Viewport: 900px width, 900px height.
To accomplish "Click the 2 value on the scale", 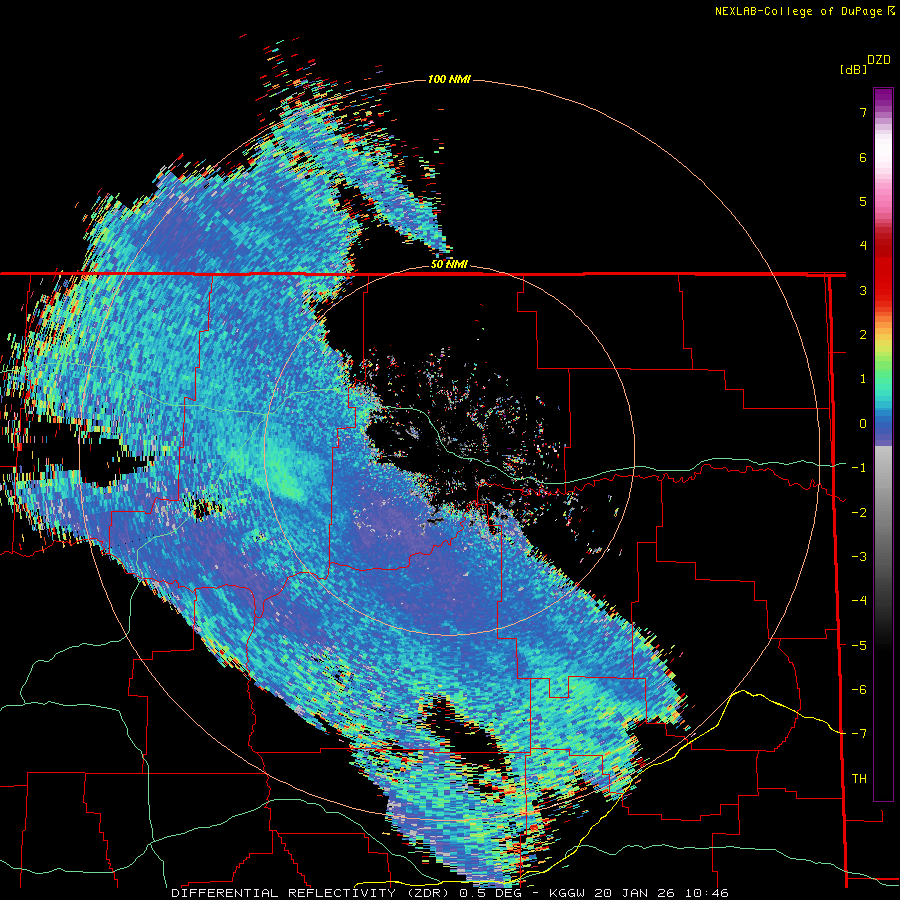I will coord(863,335).
